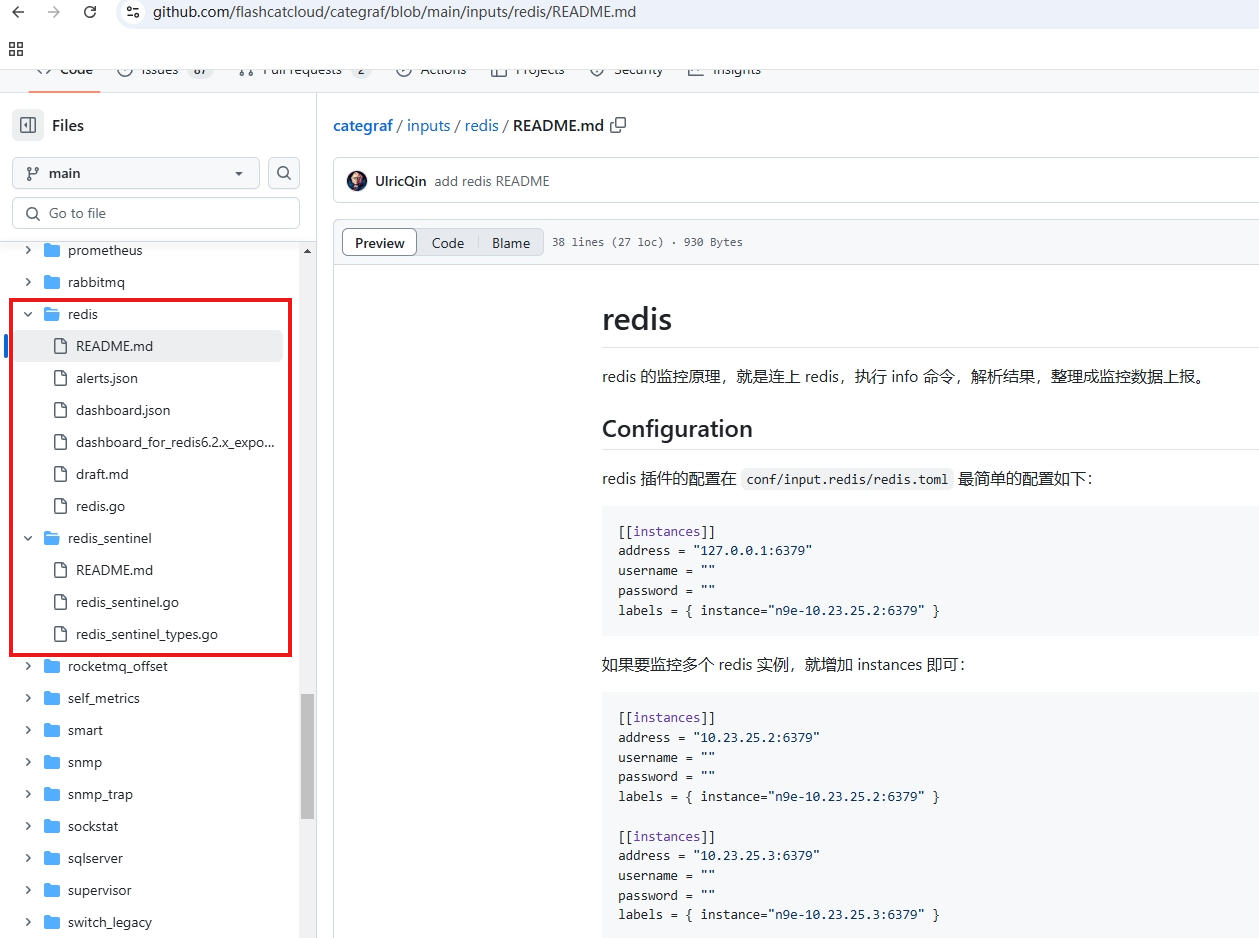The image size is (1259, 938).
Task: Click the browser address bar URL
Action: point(395,12)
